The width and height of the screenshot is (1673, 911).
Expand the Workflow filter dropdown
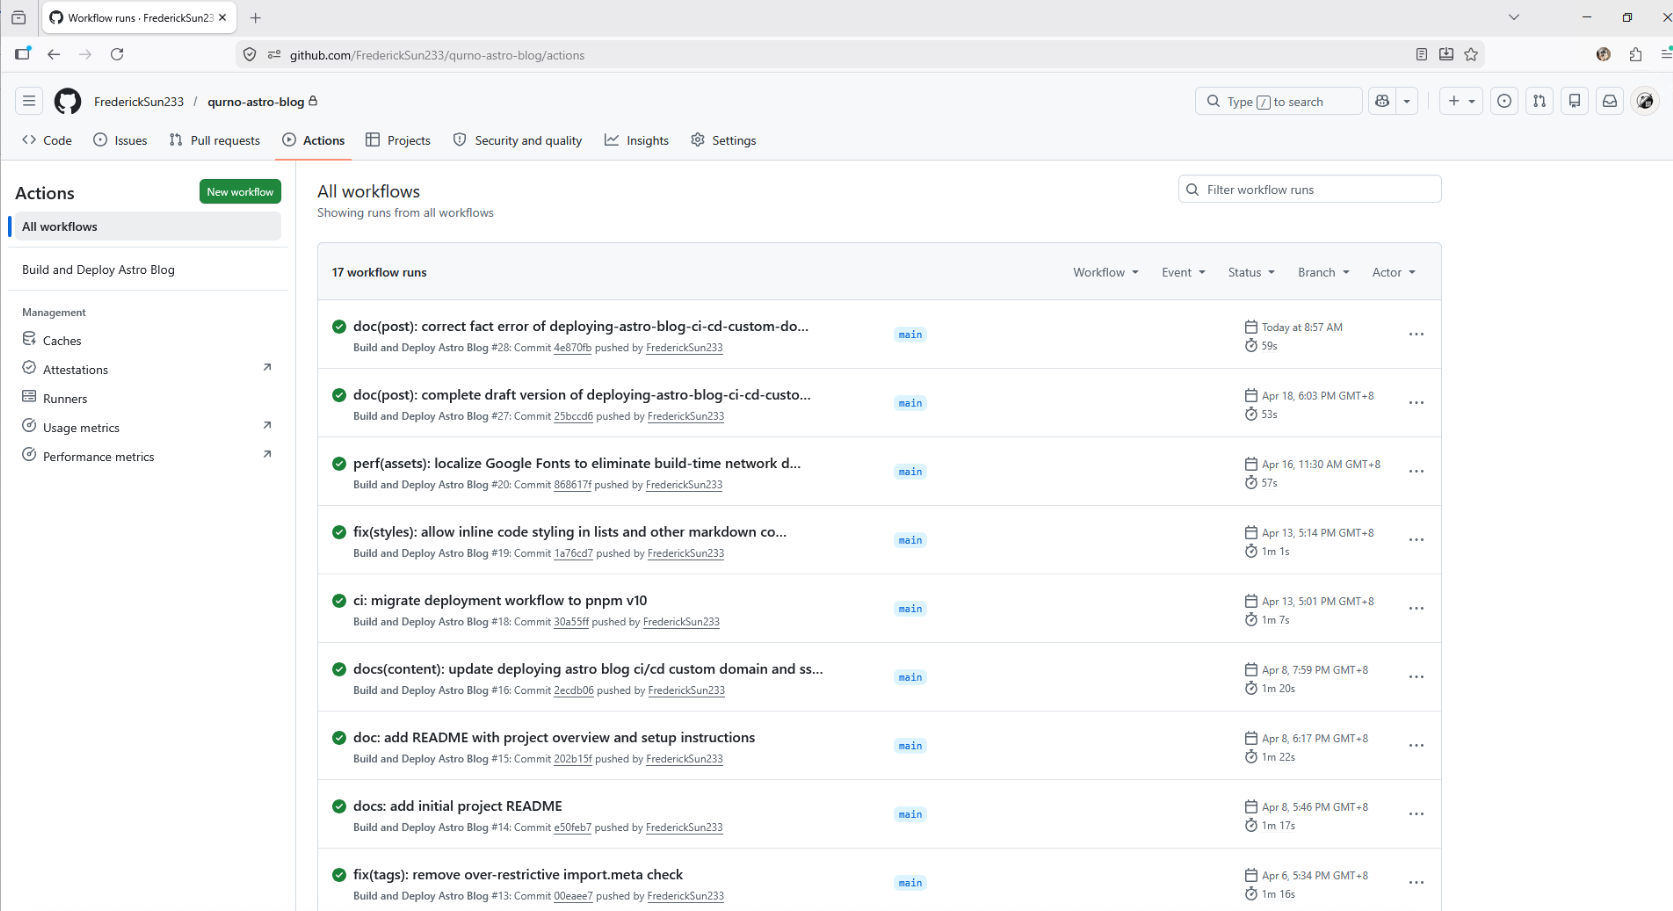pyautogui.click(x=1105, y=272)
